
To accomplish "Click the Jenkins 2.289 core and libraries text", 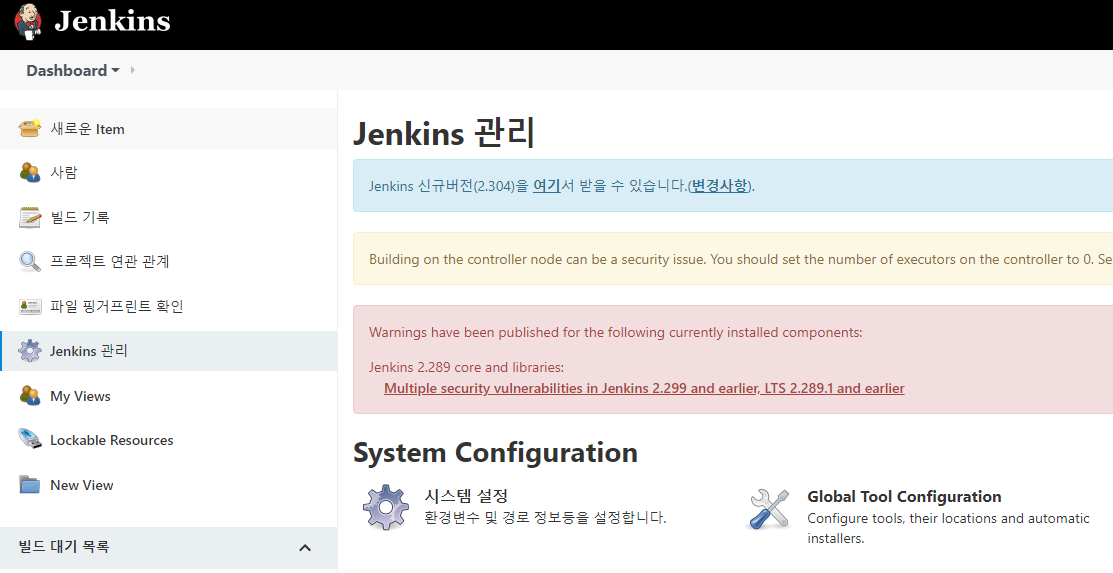I will [466, 368].
